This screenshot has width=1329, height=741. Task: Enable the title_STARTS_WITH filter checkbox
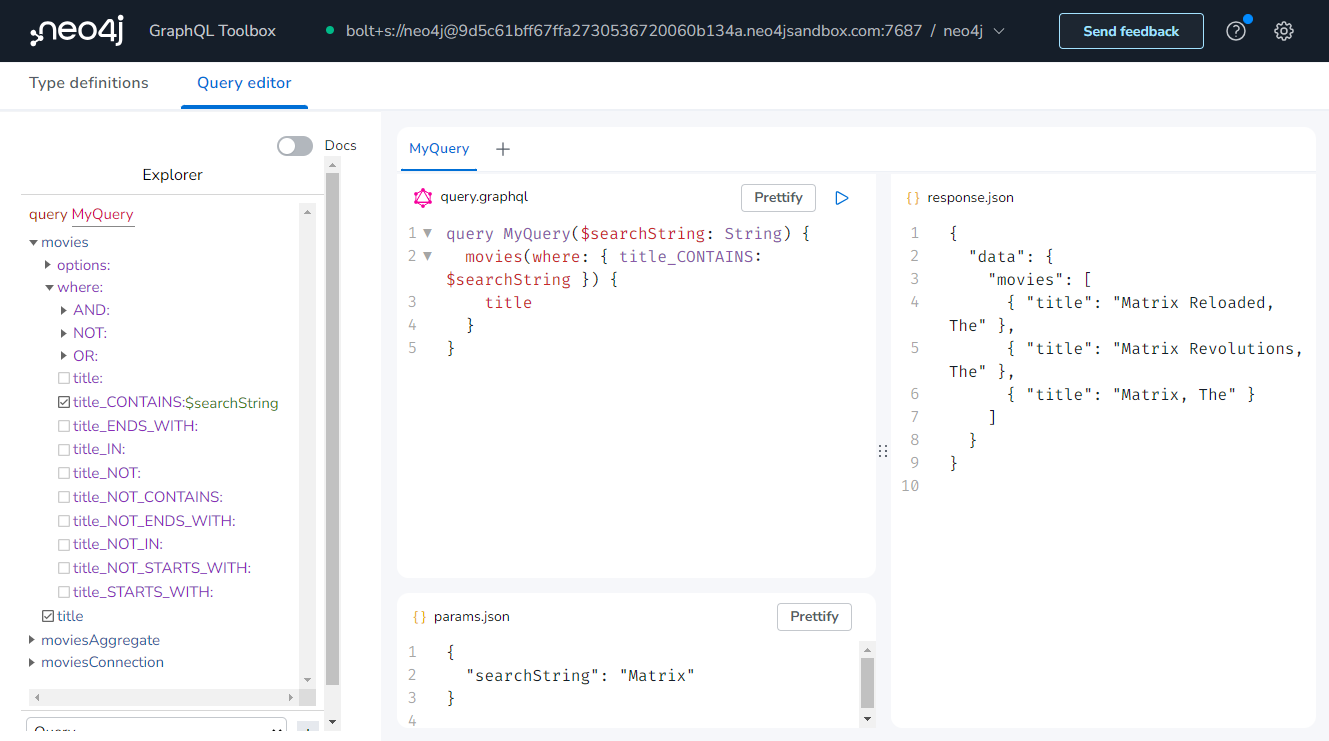64,591
